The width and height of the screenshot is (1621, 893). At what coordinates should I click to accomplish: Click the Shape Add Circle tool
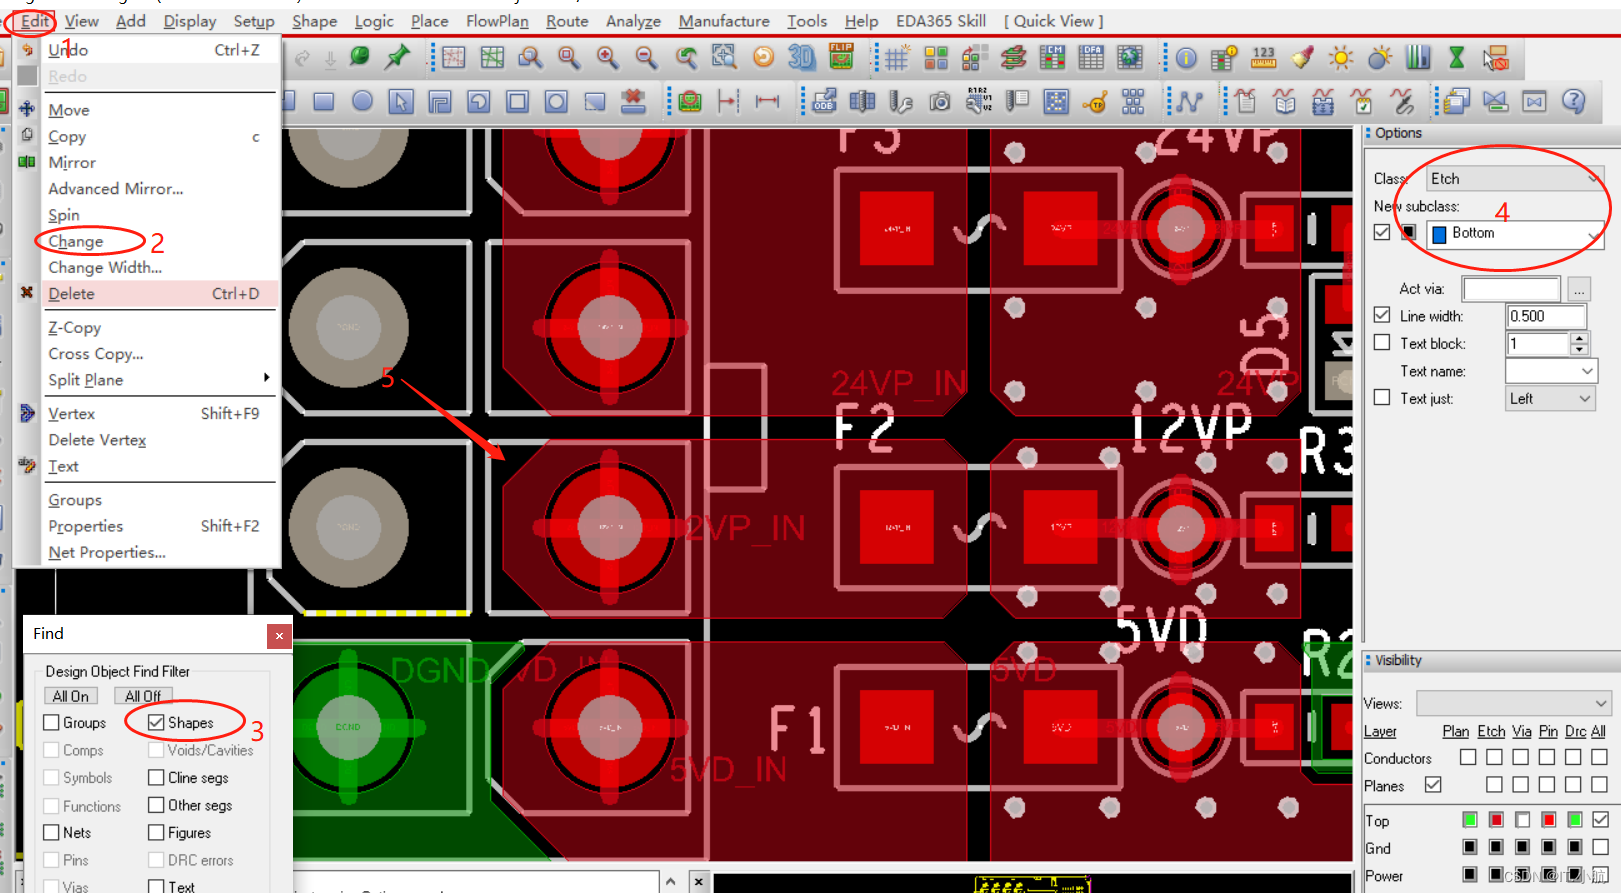coord(362,101)
